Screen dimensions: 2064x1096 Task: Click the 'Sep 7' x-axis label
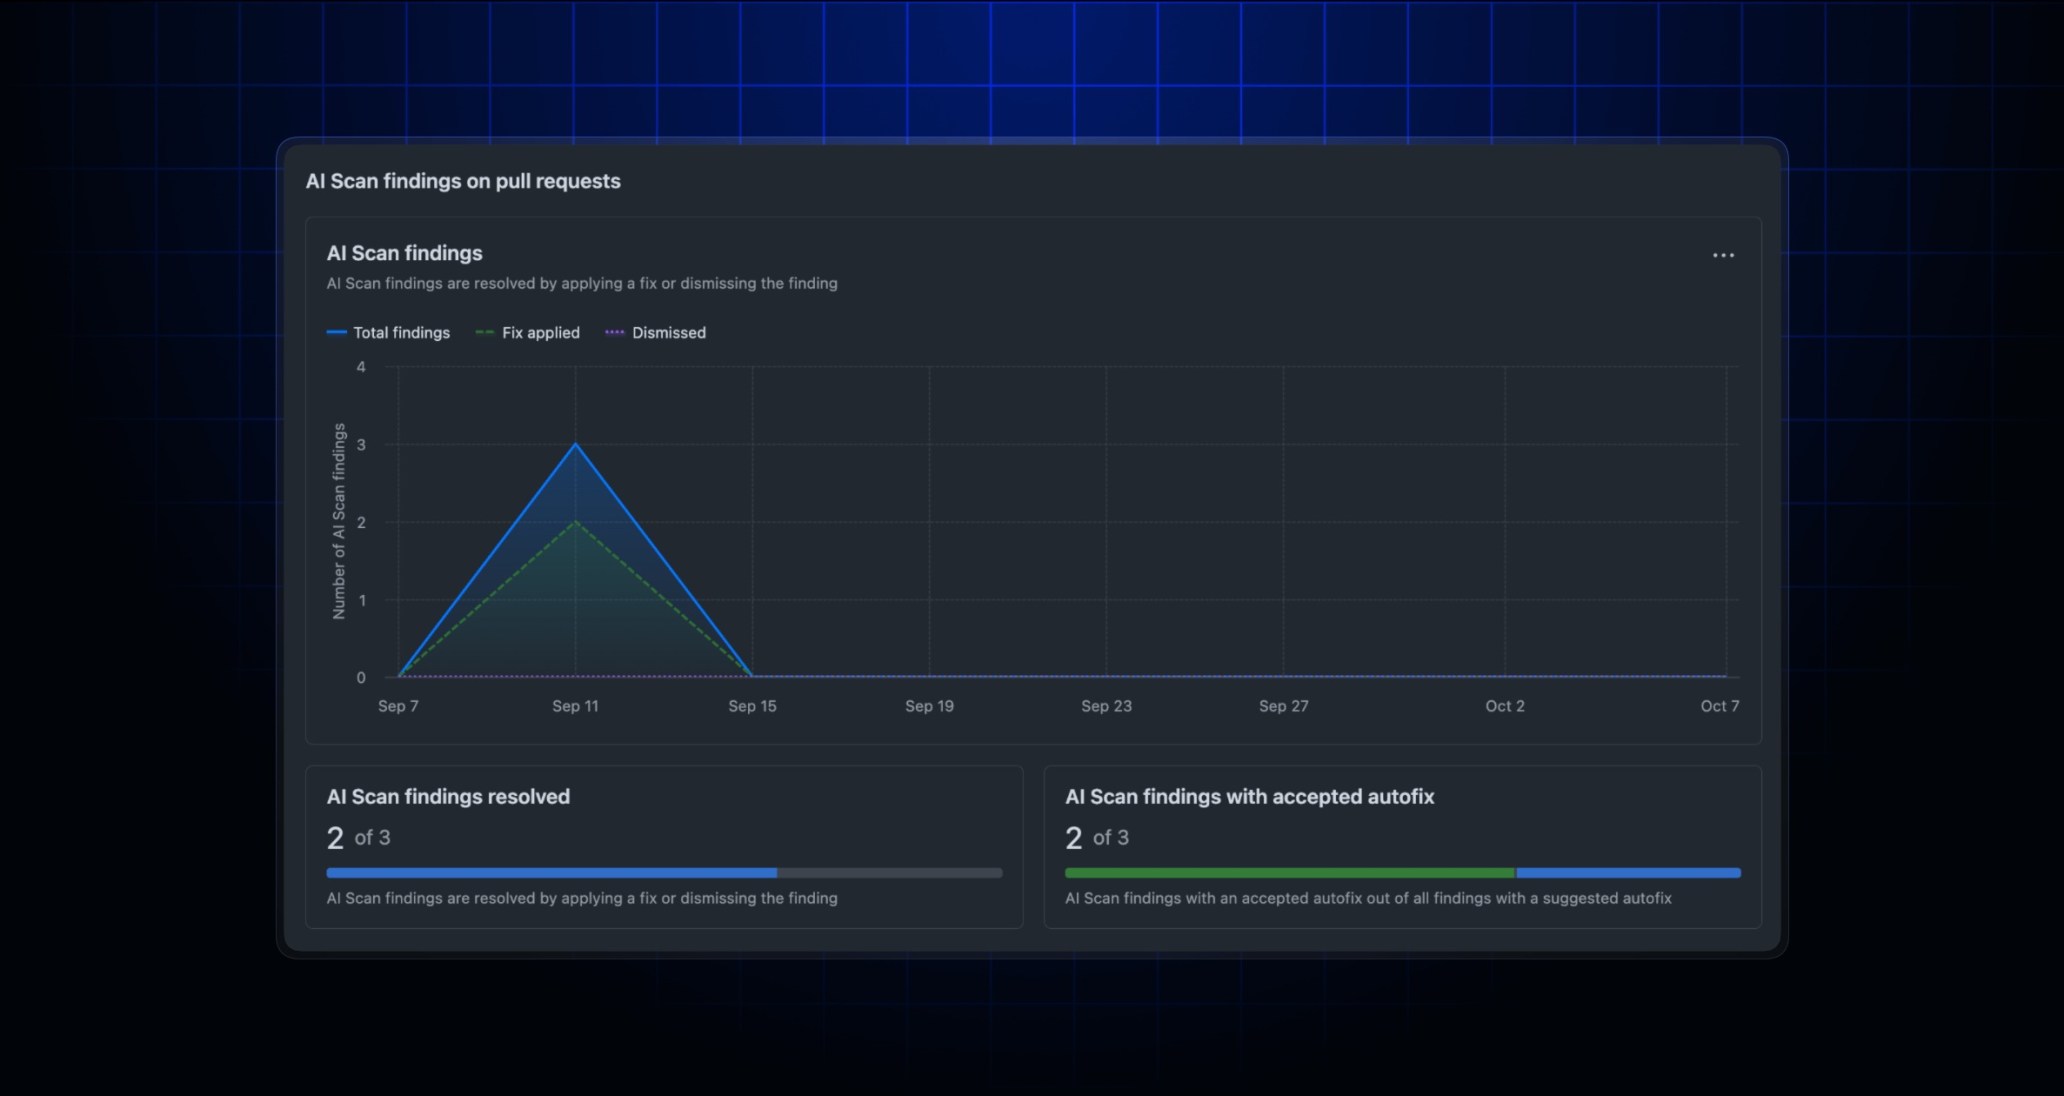click(398, 706)
